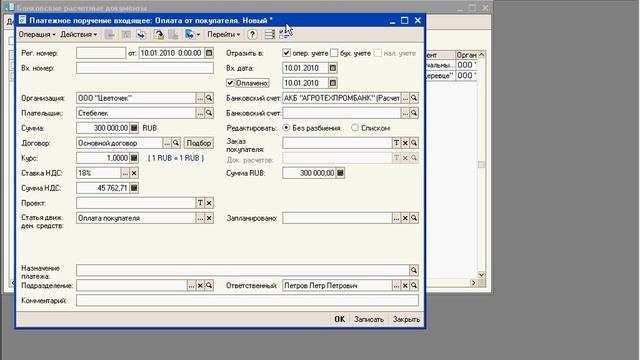Open calendar next to Вх. дата

333,68
